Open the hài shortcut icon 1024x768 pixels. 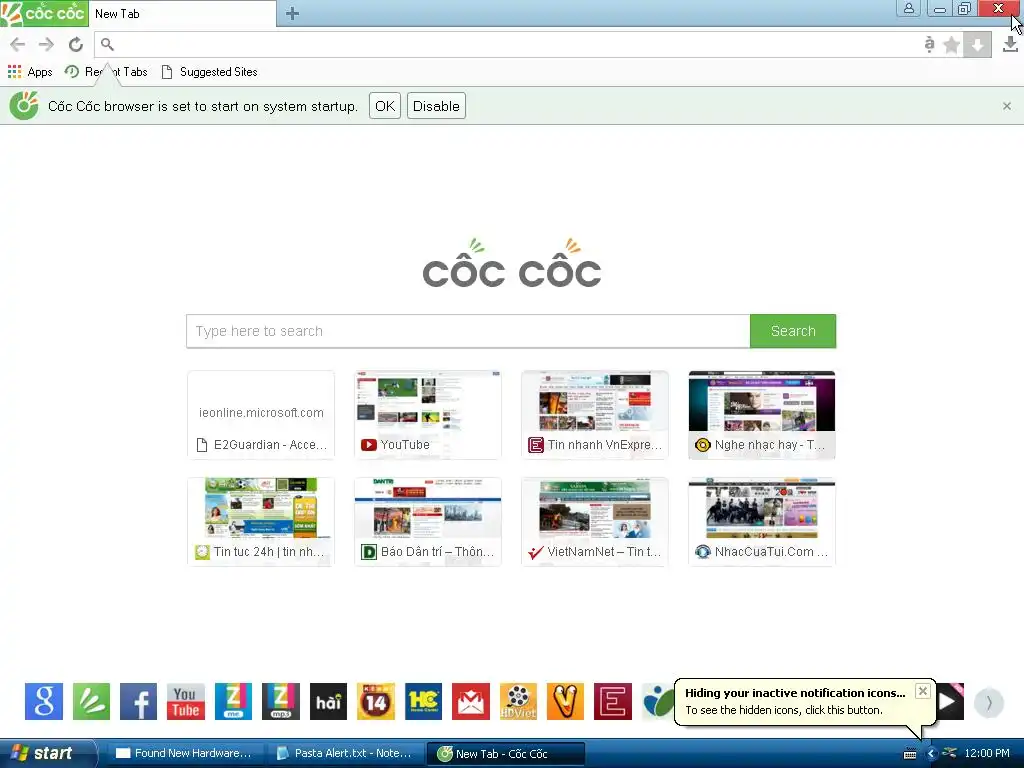tap(328, 701)
